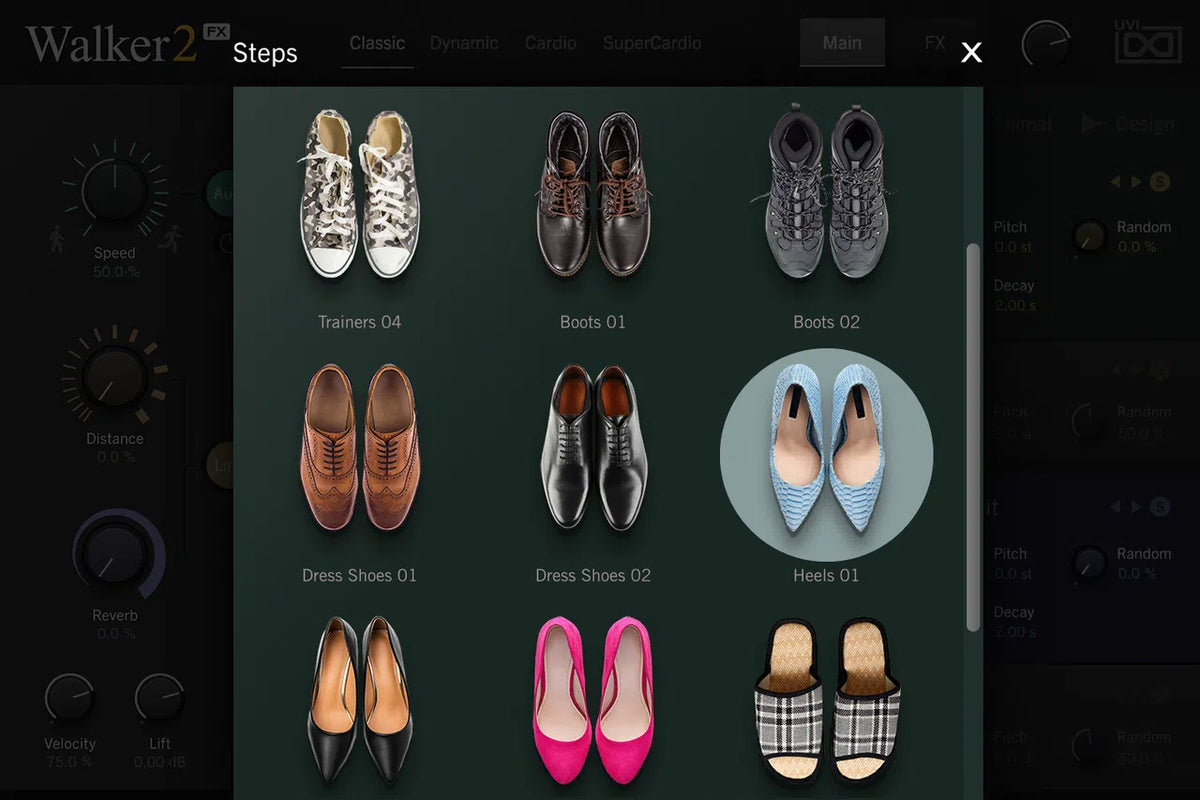Choose the Boots 01 brown leather boots

[593, 196]
